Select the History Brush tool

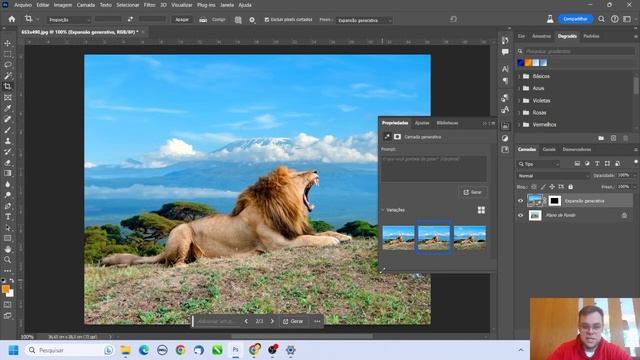[x=8, y=152]
